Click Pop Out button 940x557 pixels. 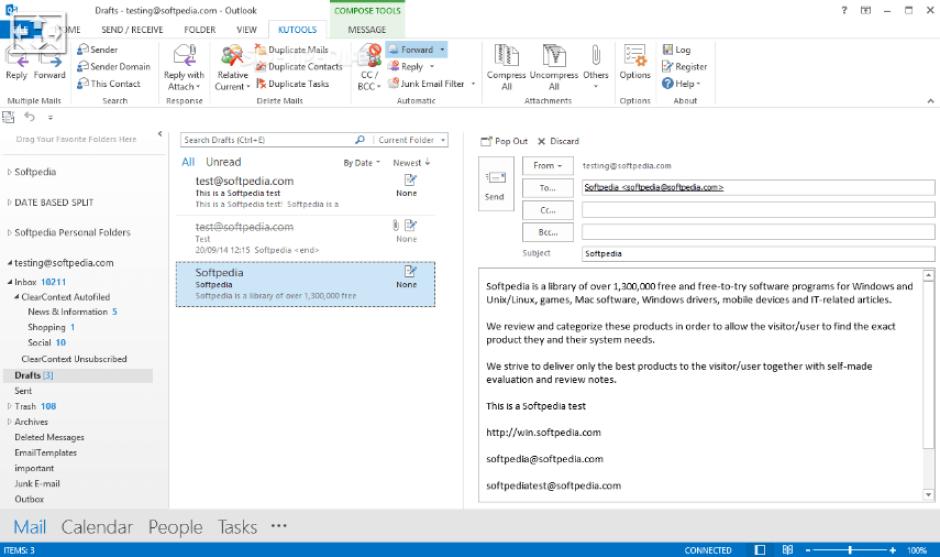[x=504, y=141]
